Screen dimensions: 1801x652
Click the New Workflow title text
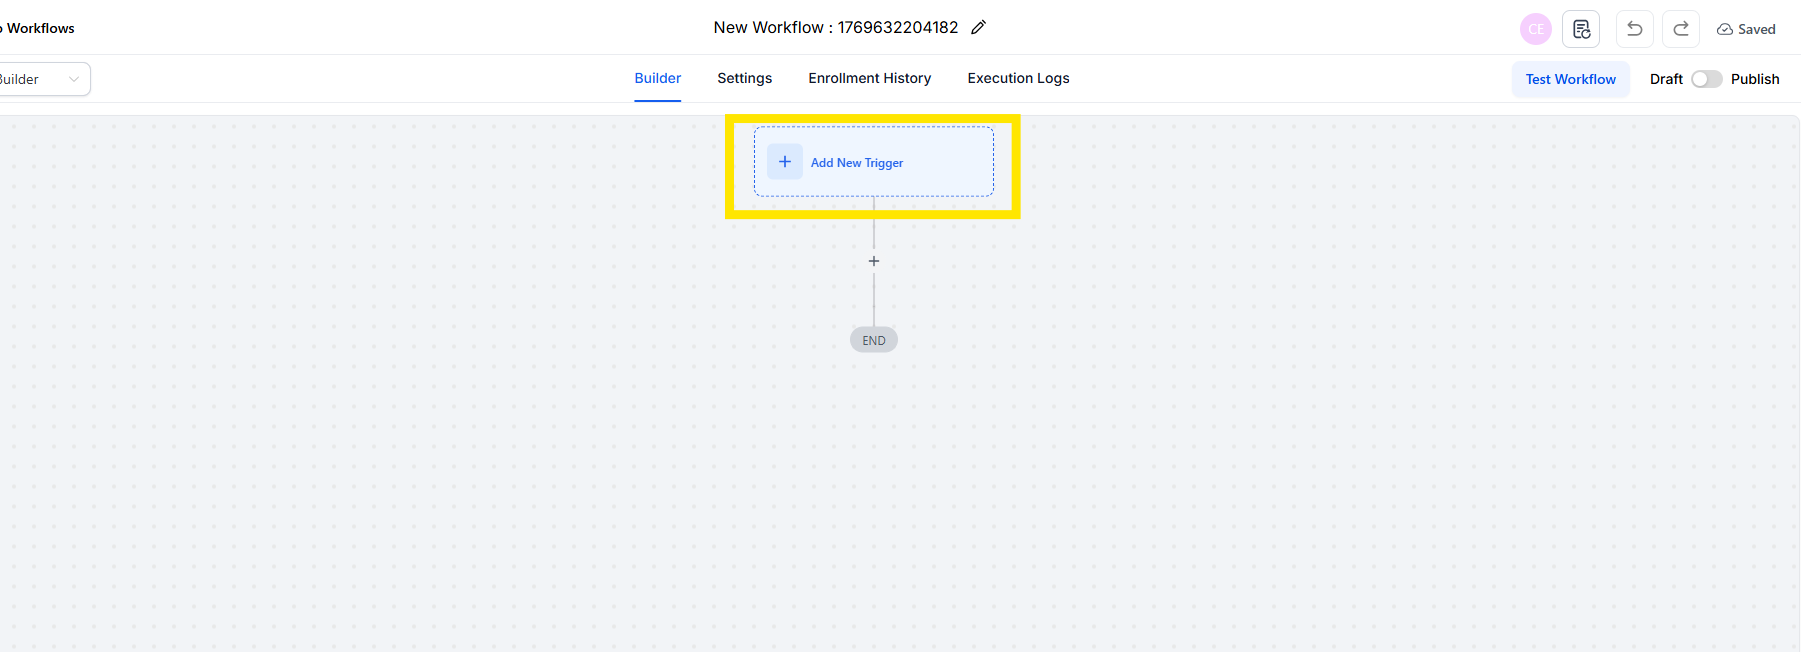tap(835, 28)
